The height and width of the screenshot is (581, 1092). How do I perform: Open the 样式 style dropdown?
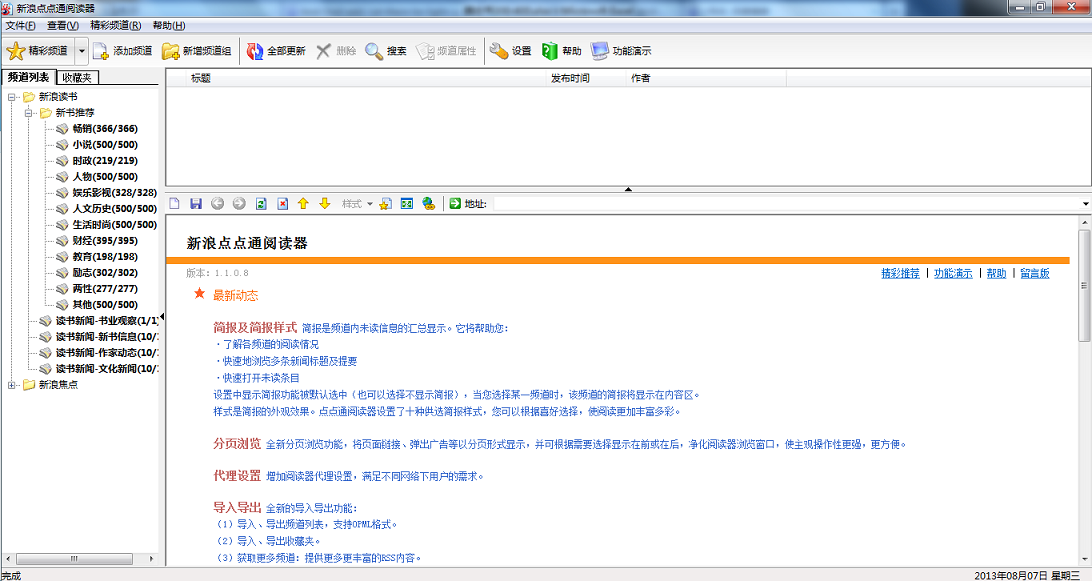point(357,203)
